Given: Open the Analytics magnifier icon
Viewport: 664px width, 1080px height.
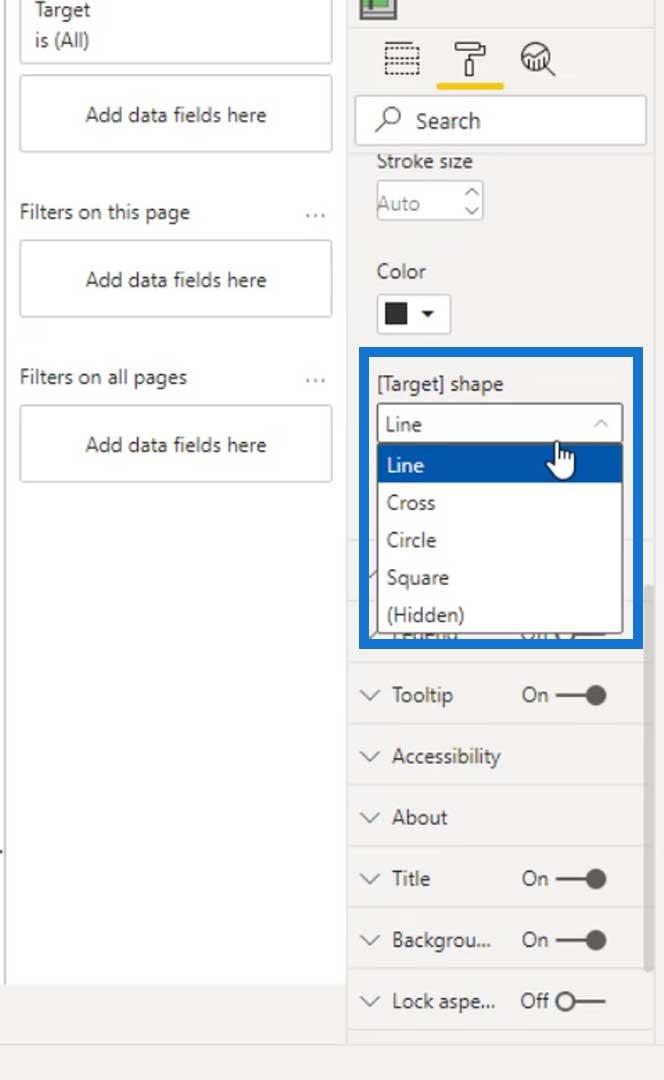Looking at the screenshot, I should pyautogui.click(x=537, y=59).
